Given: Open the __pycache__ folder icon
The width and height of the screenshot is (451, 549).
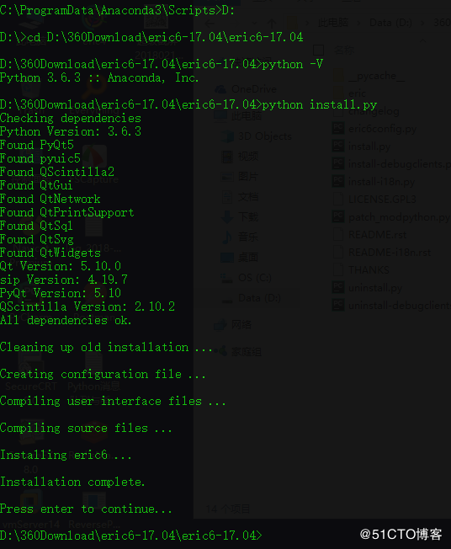Looking at the screenshot, I should 338,76.
